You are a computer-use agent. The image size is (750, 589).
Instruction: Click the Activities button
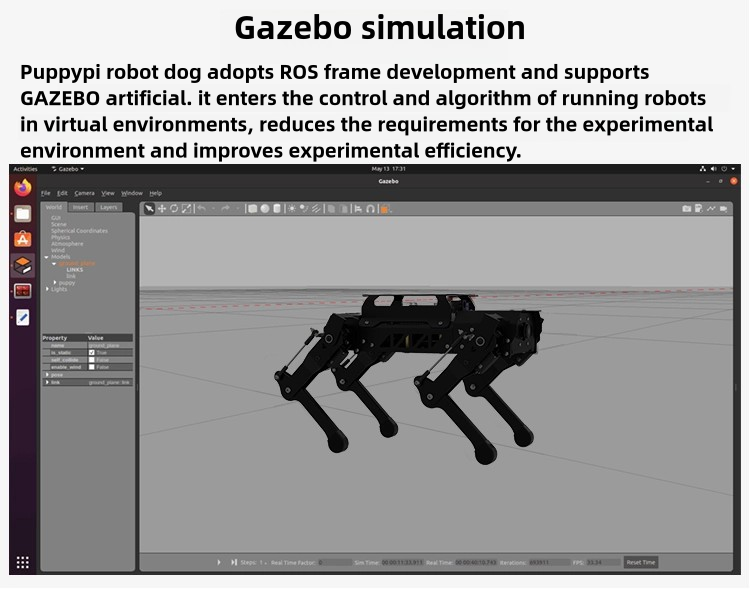[25, 169]
